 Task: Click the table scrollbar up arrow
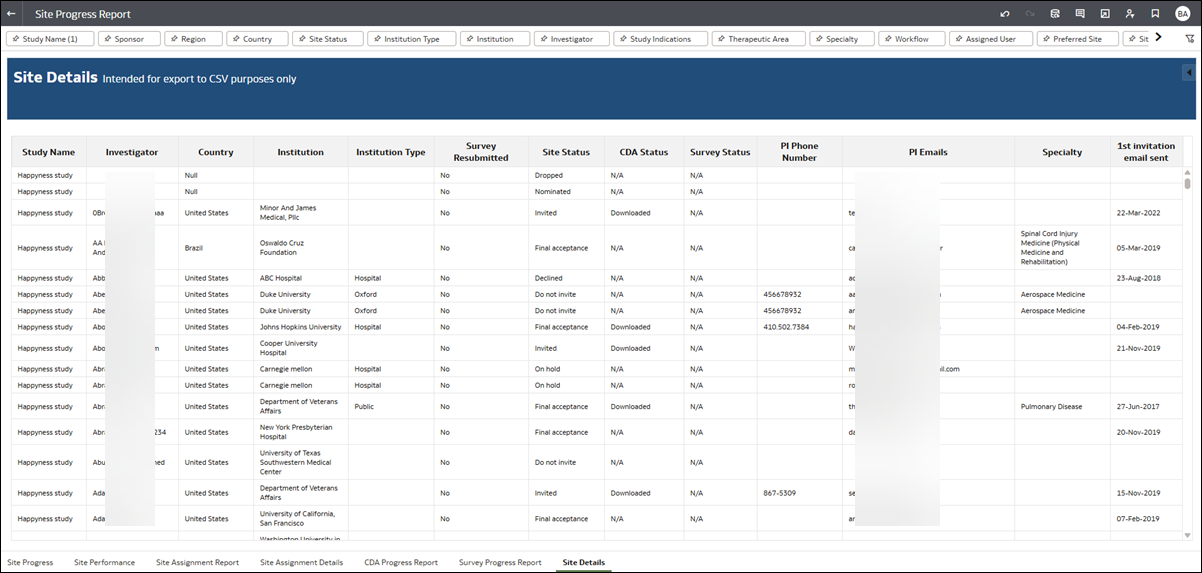point(1188,171)
